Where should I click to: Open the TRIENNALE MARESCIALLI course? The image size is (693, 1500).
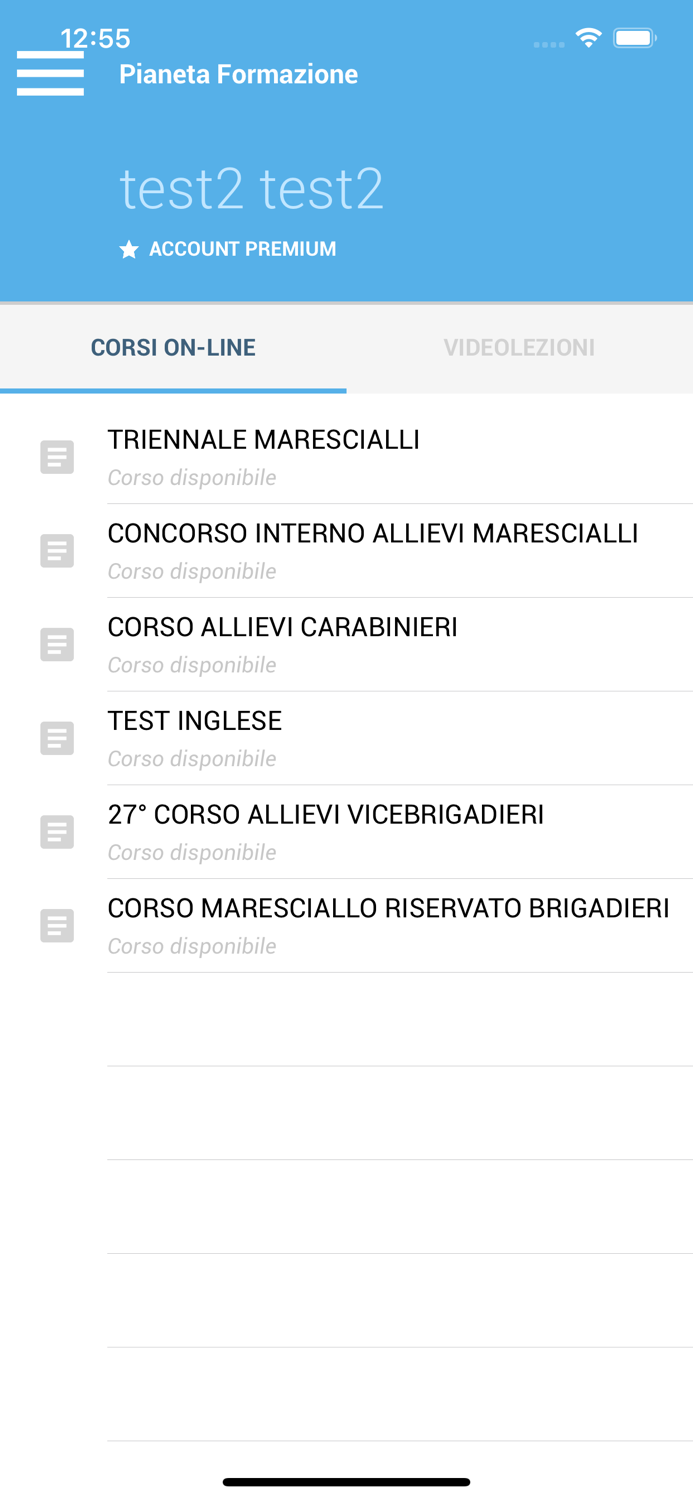[264, 439]
